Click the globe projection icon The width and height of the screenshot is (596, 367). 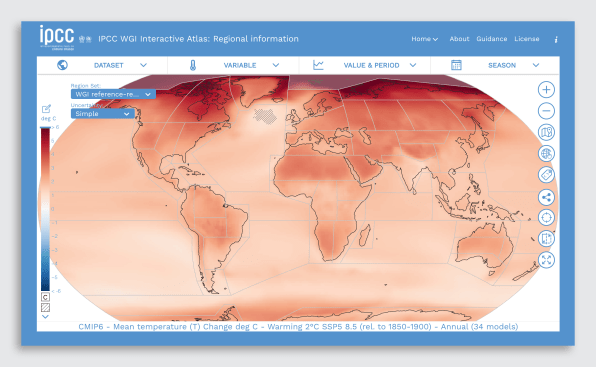tap(546, 153)
